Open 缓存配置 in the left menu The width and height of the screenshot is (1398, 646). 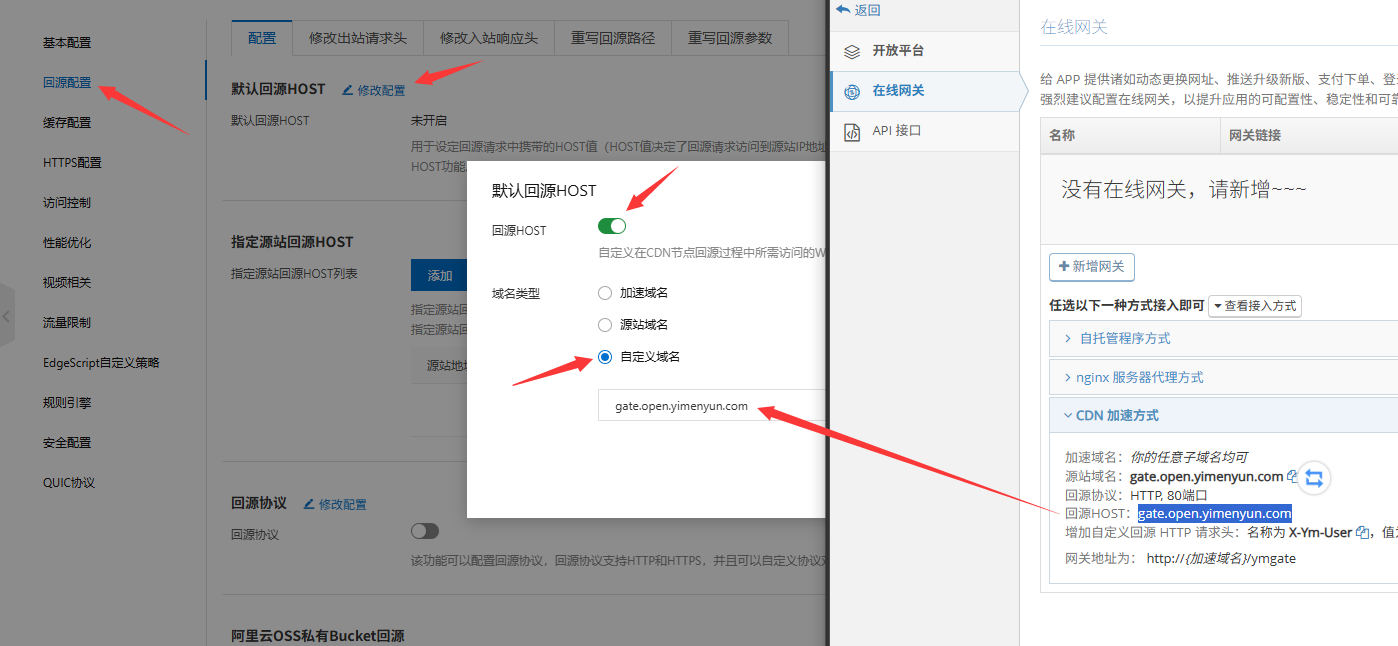[x=67, y=123]
